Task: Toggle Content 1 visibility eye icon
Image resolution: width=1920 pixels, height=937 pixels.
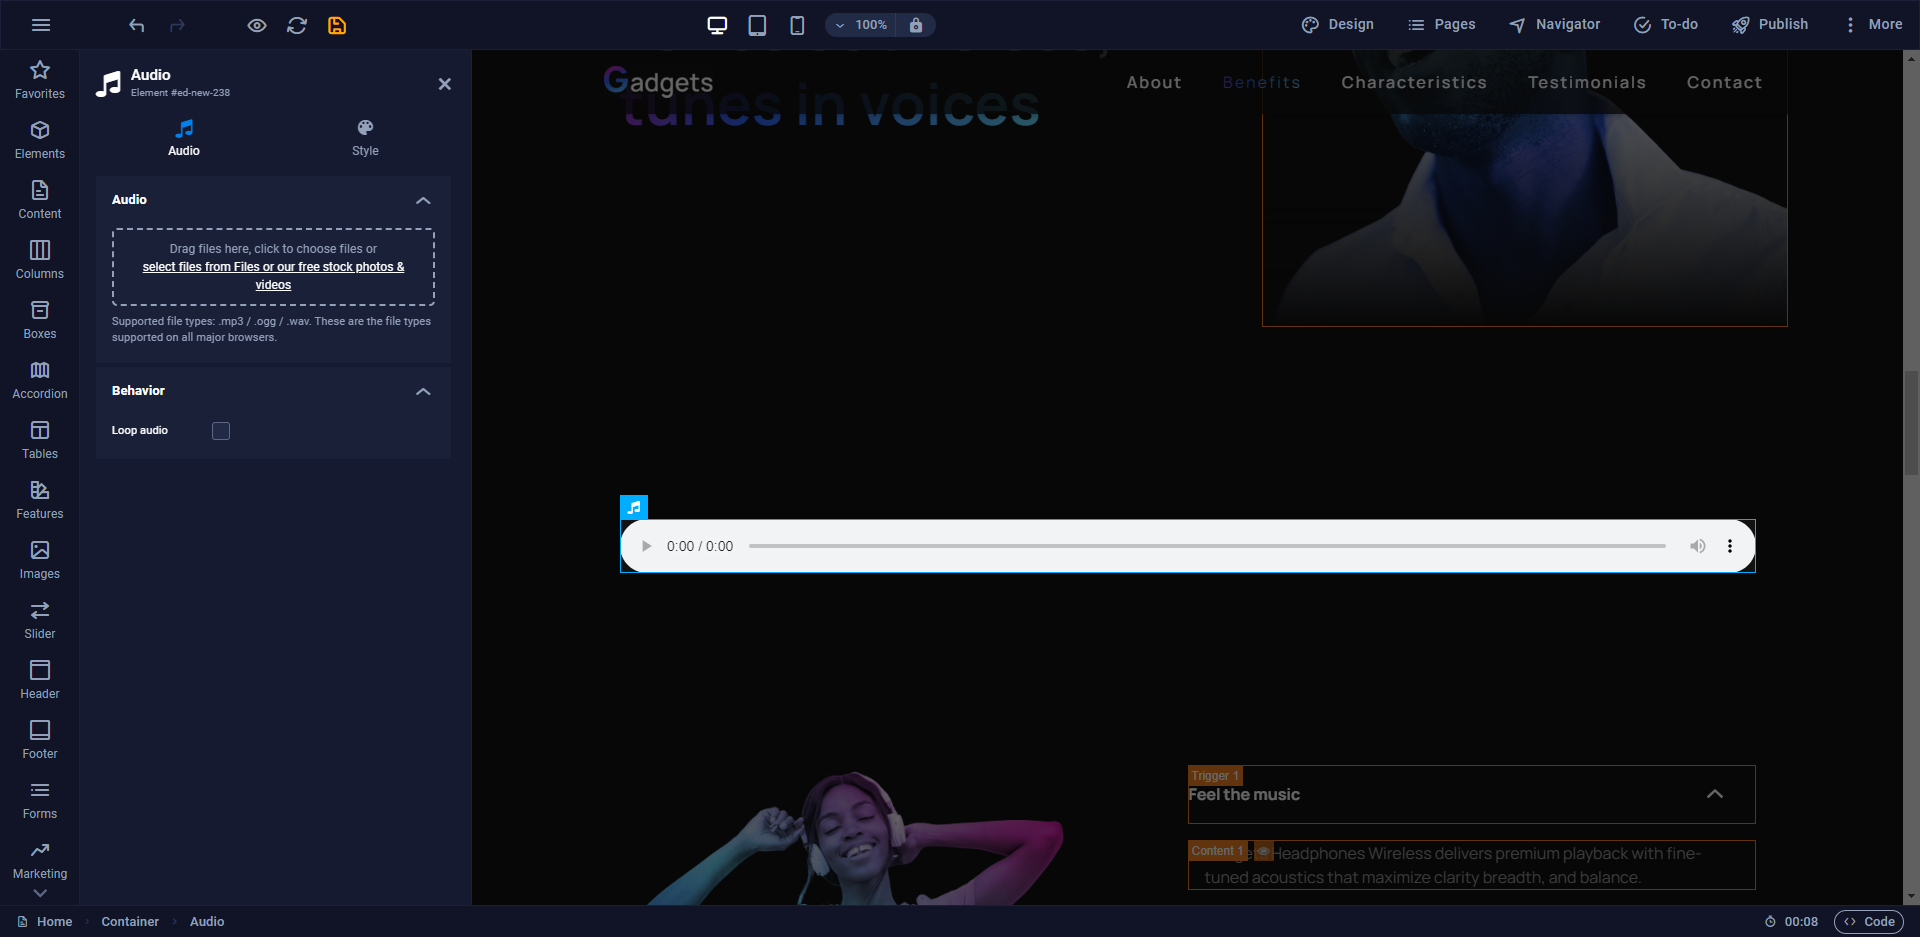Action: [1263, 851]
